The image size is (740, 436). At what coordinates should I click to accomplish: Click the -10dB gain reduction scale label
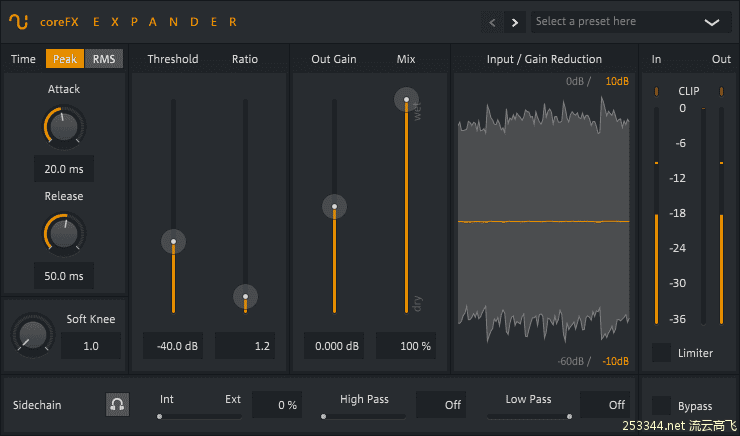pos(615,361)
